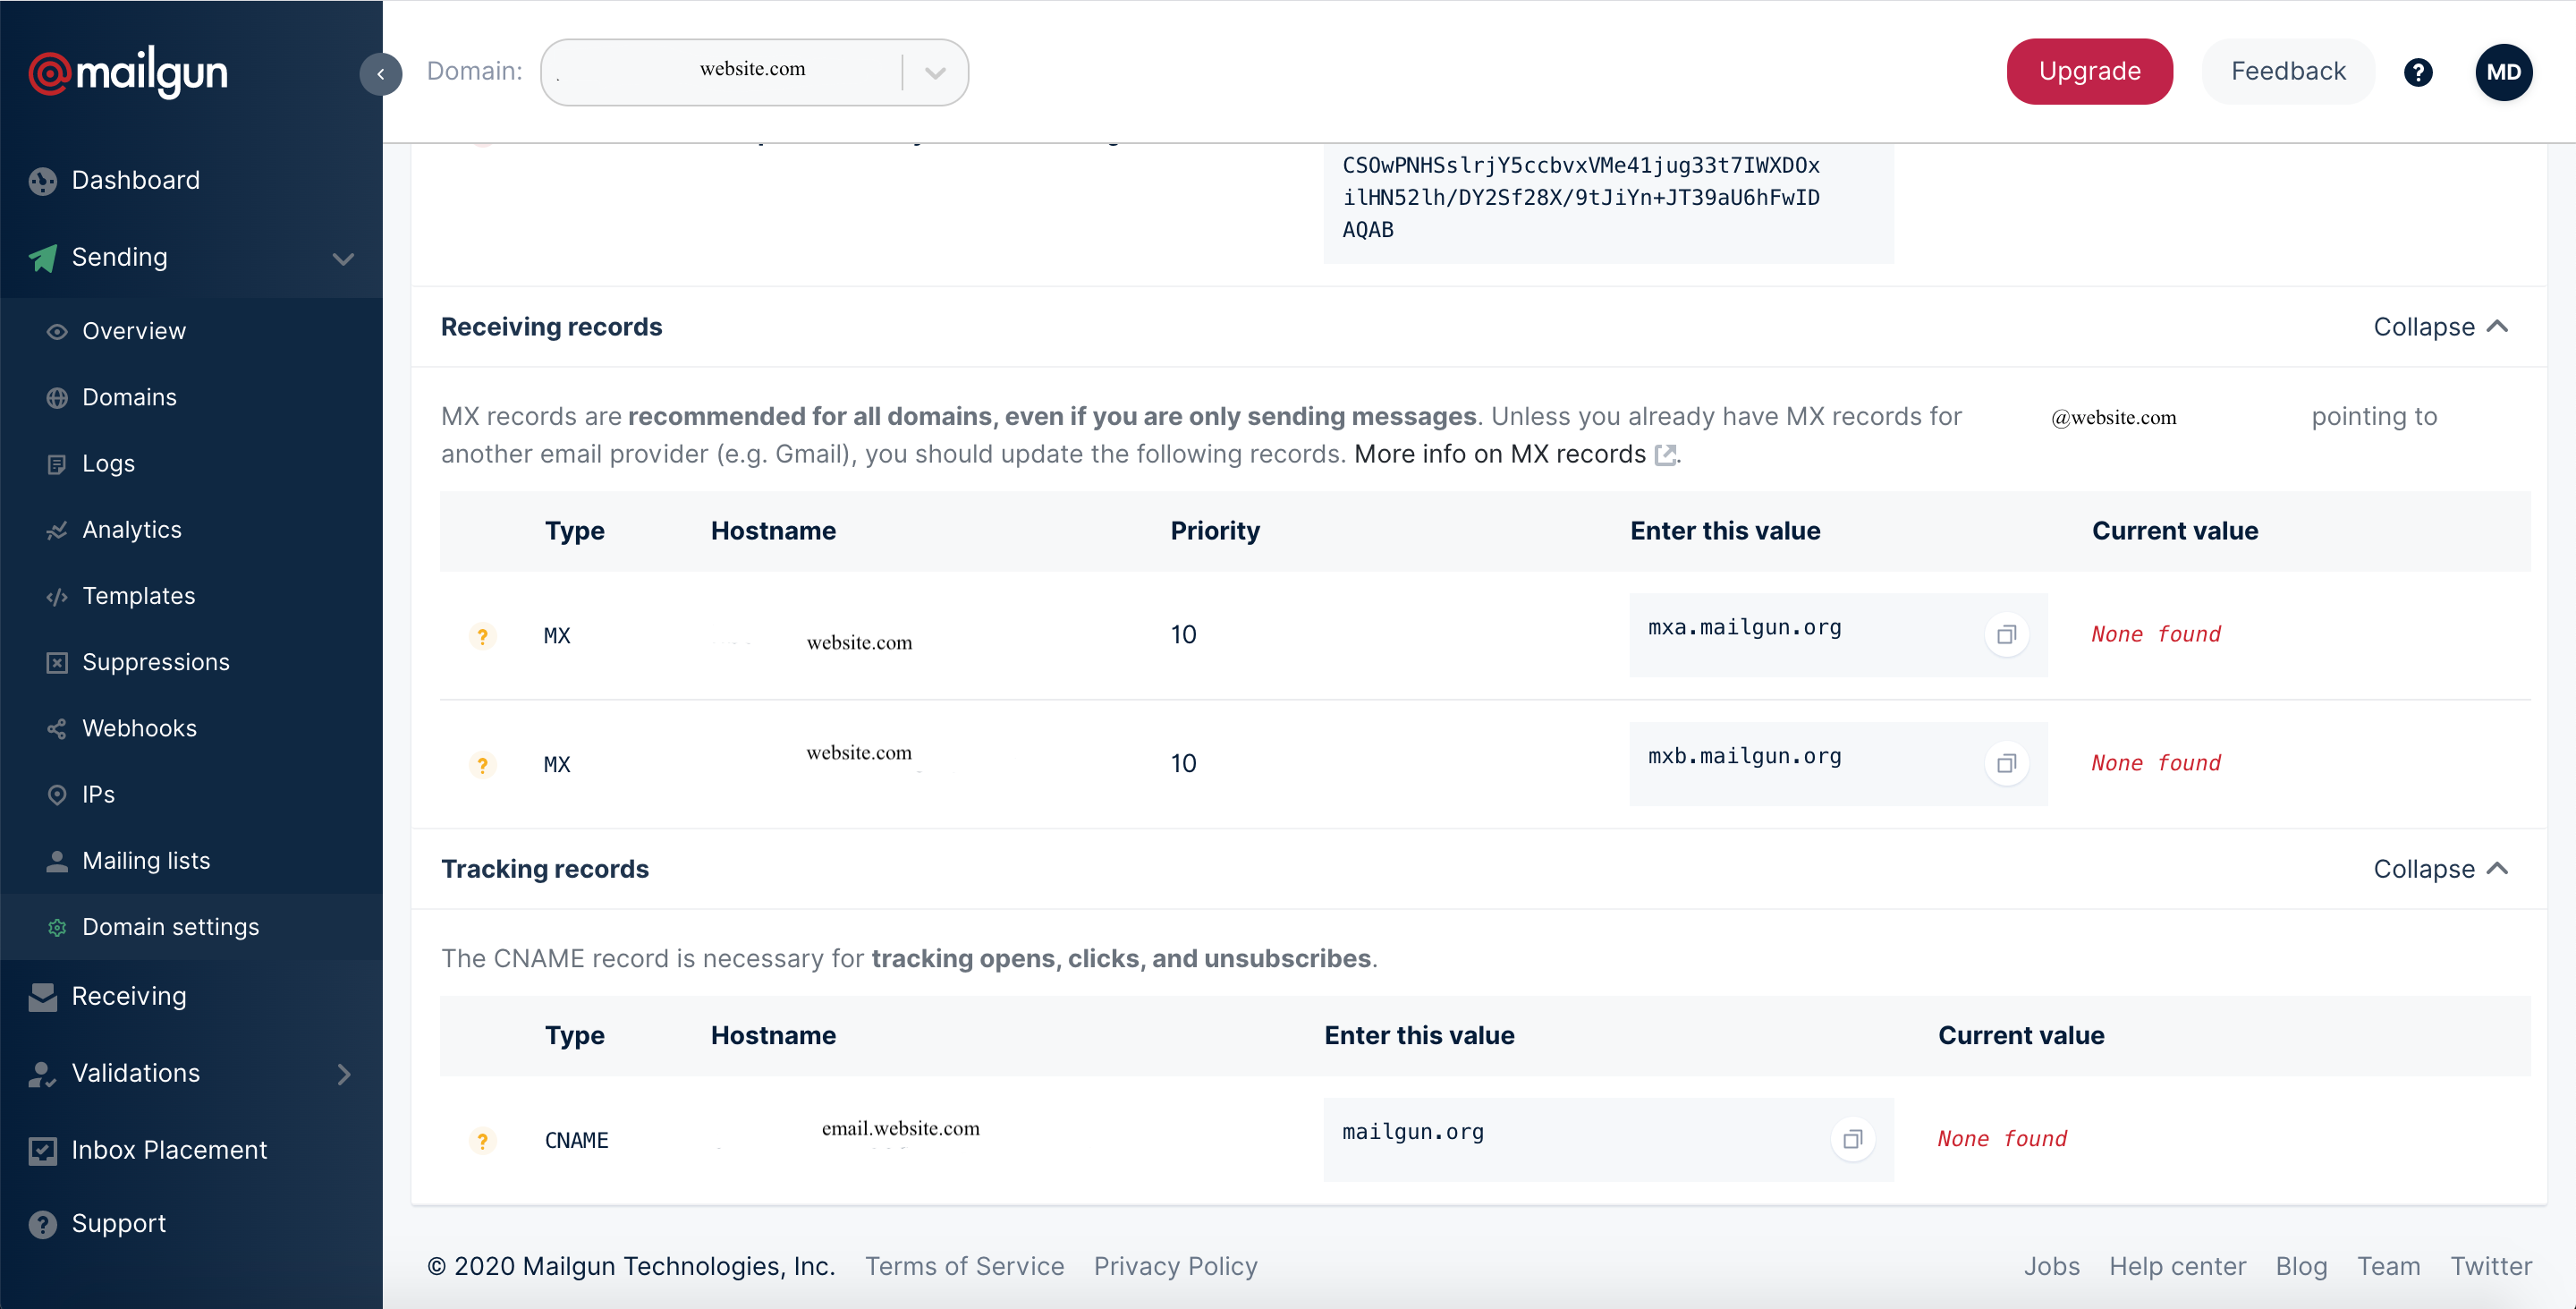Click None found for the CNAME record
The width and height of the screenshot is (2576, 1309).
coord(2001,1139)
